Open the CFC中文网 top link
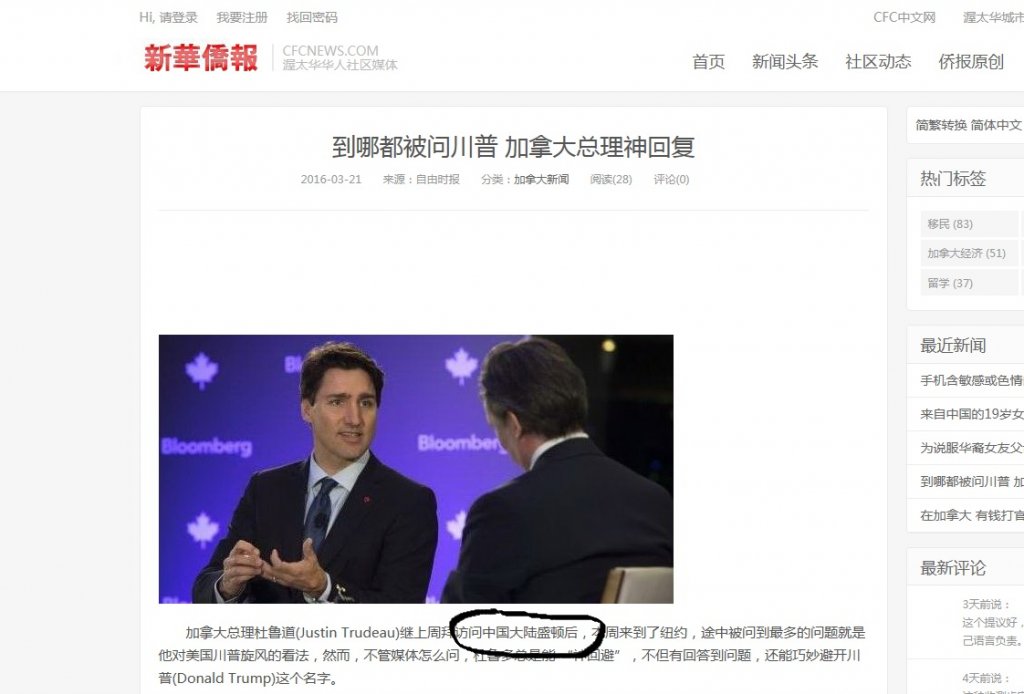Viewport: 1024px width, 694px height. 904,18
